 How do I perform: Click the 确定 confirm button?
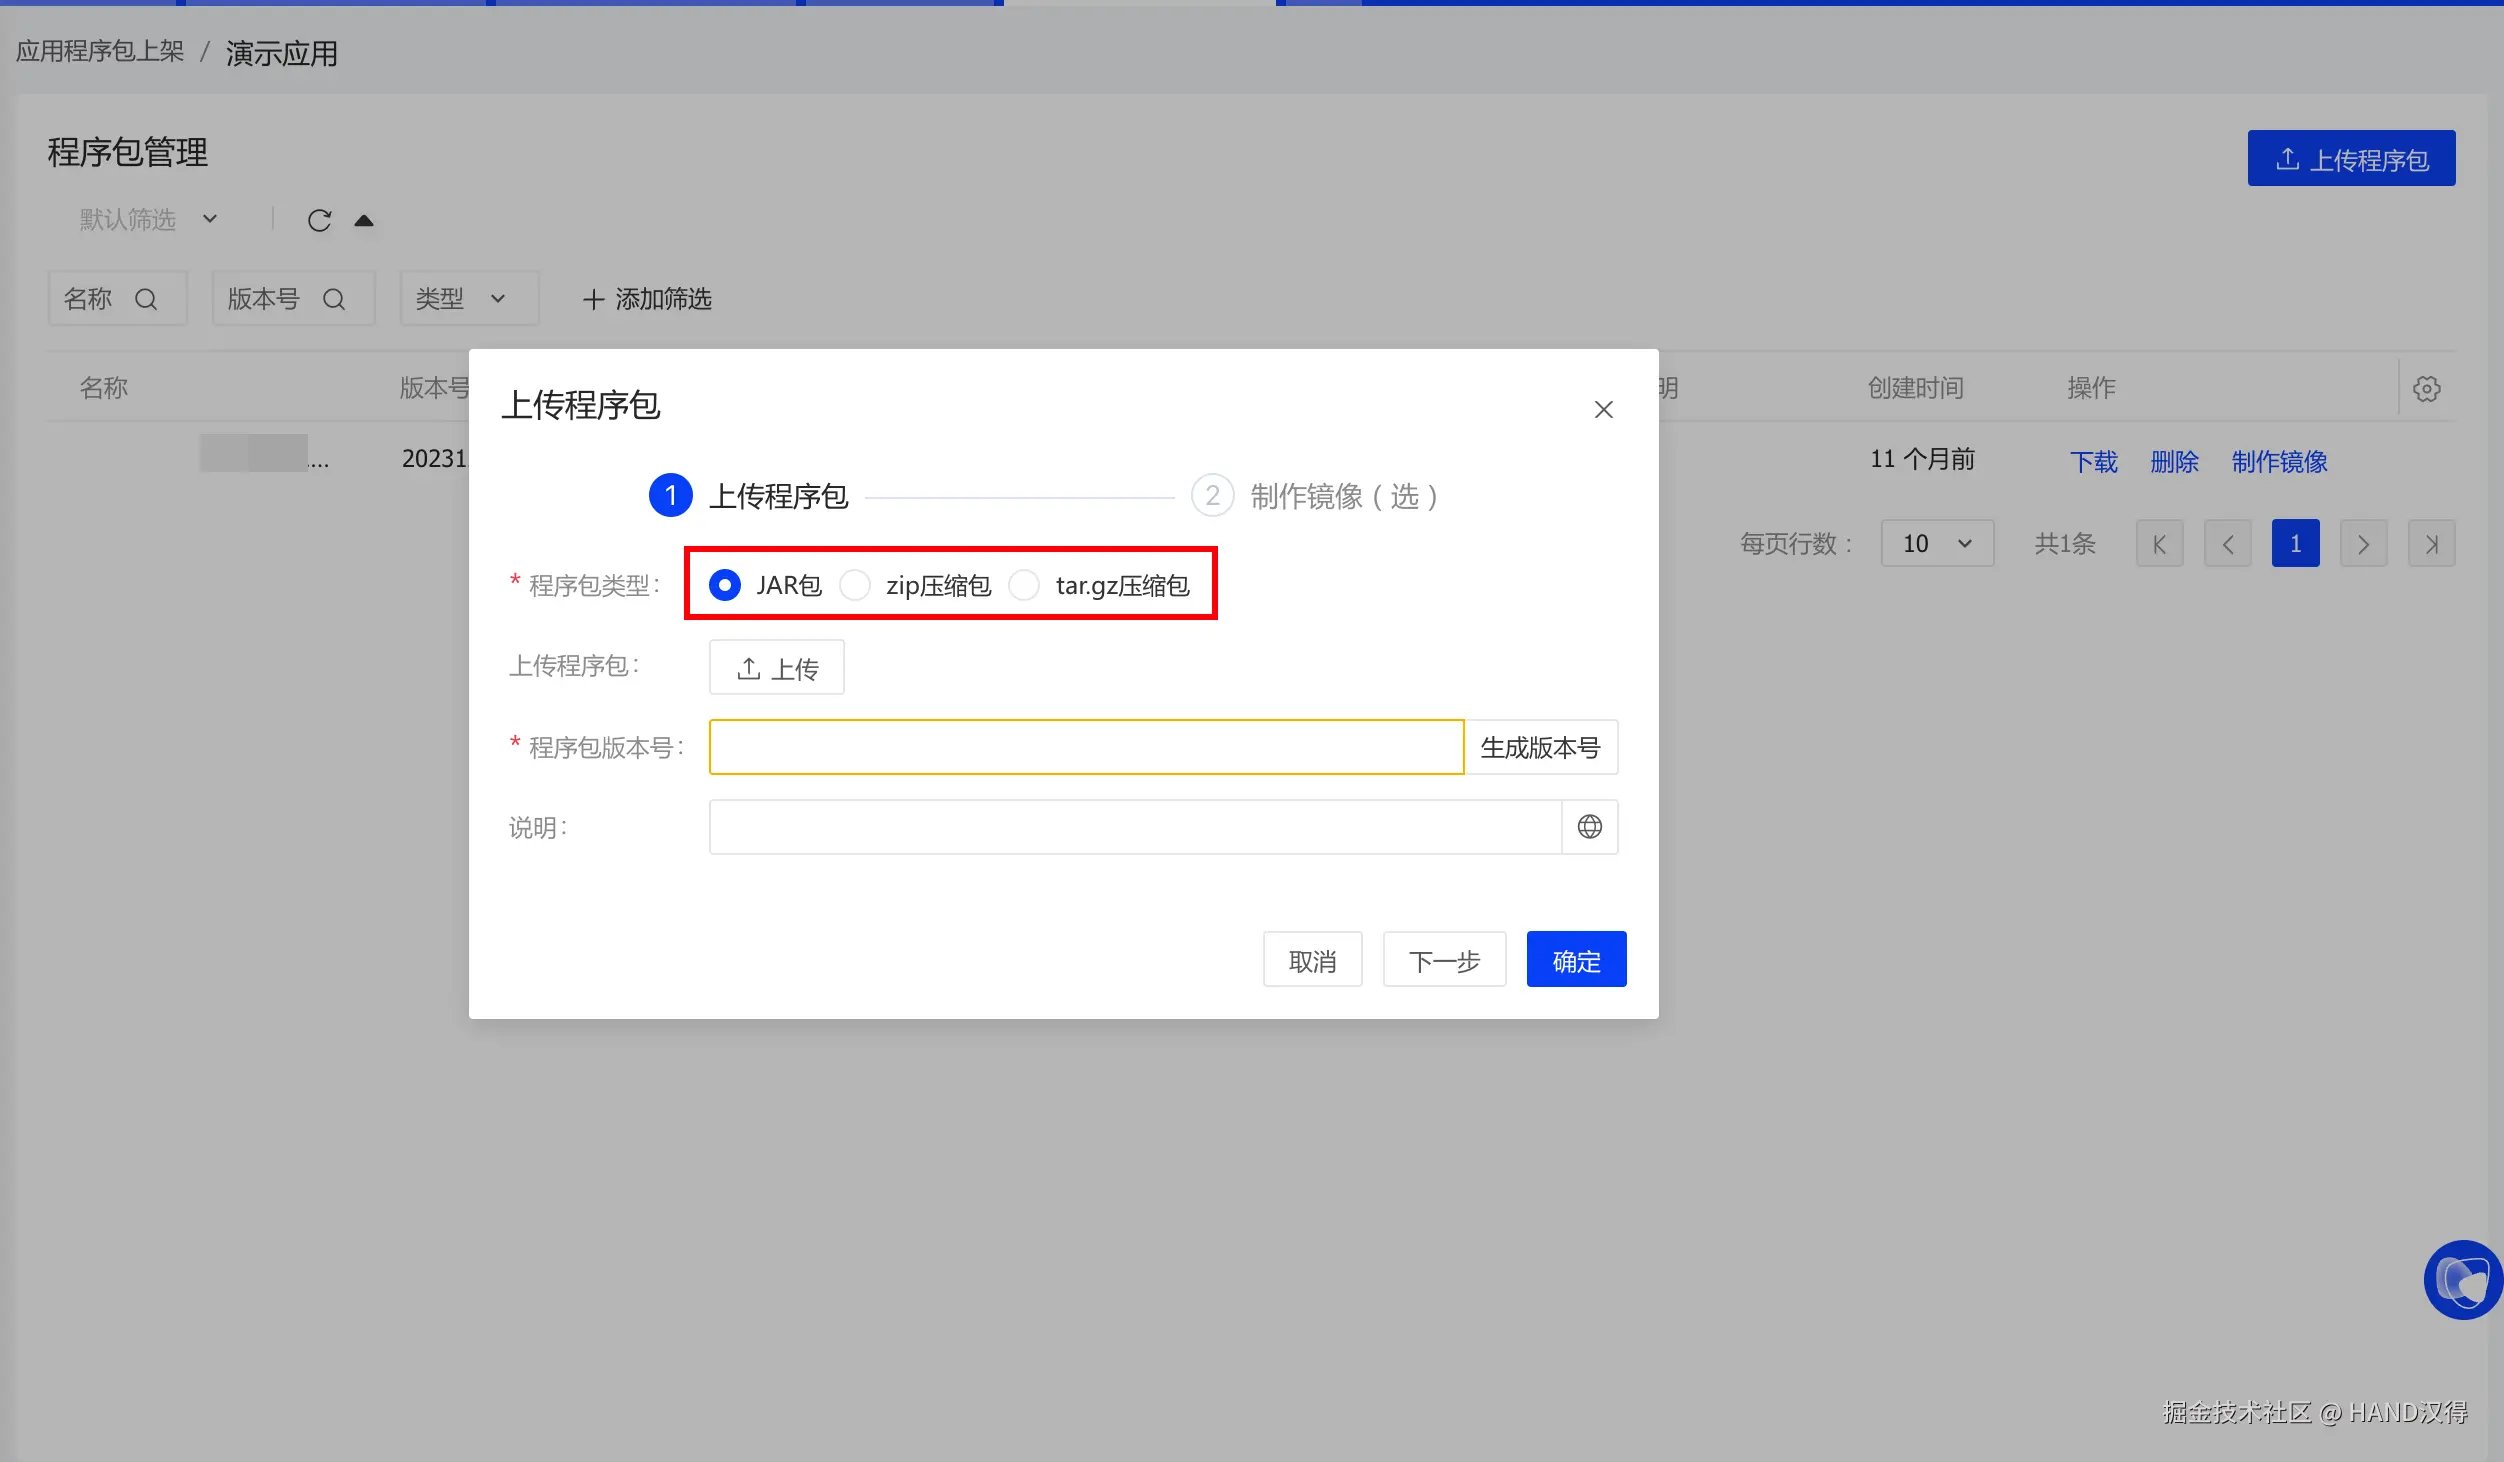[x=1575, y=960]
